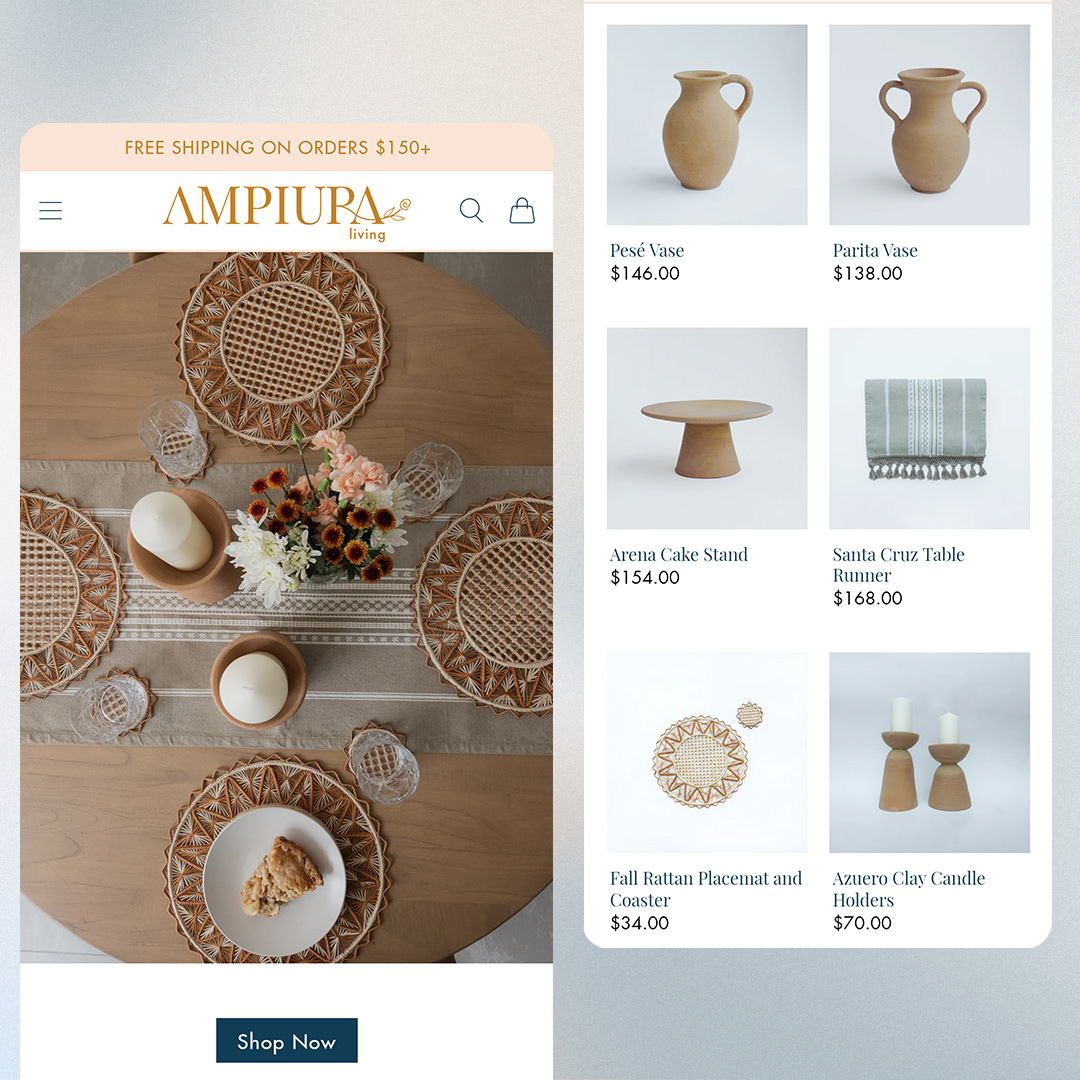Click the $168.00 price of table runner
This screenshot has width=1080, height=1080.
point(867,598)
